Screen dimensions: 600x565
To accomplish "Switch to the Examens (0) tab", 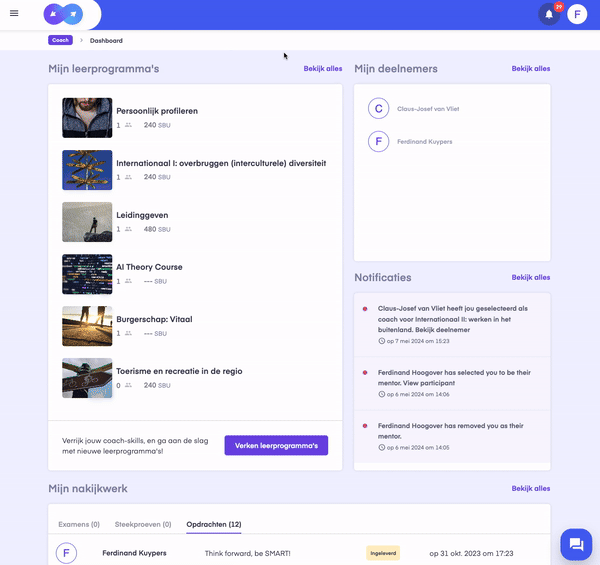I will click(x=79, y=524).
